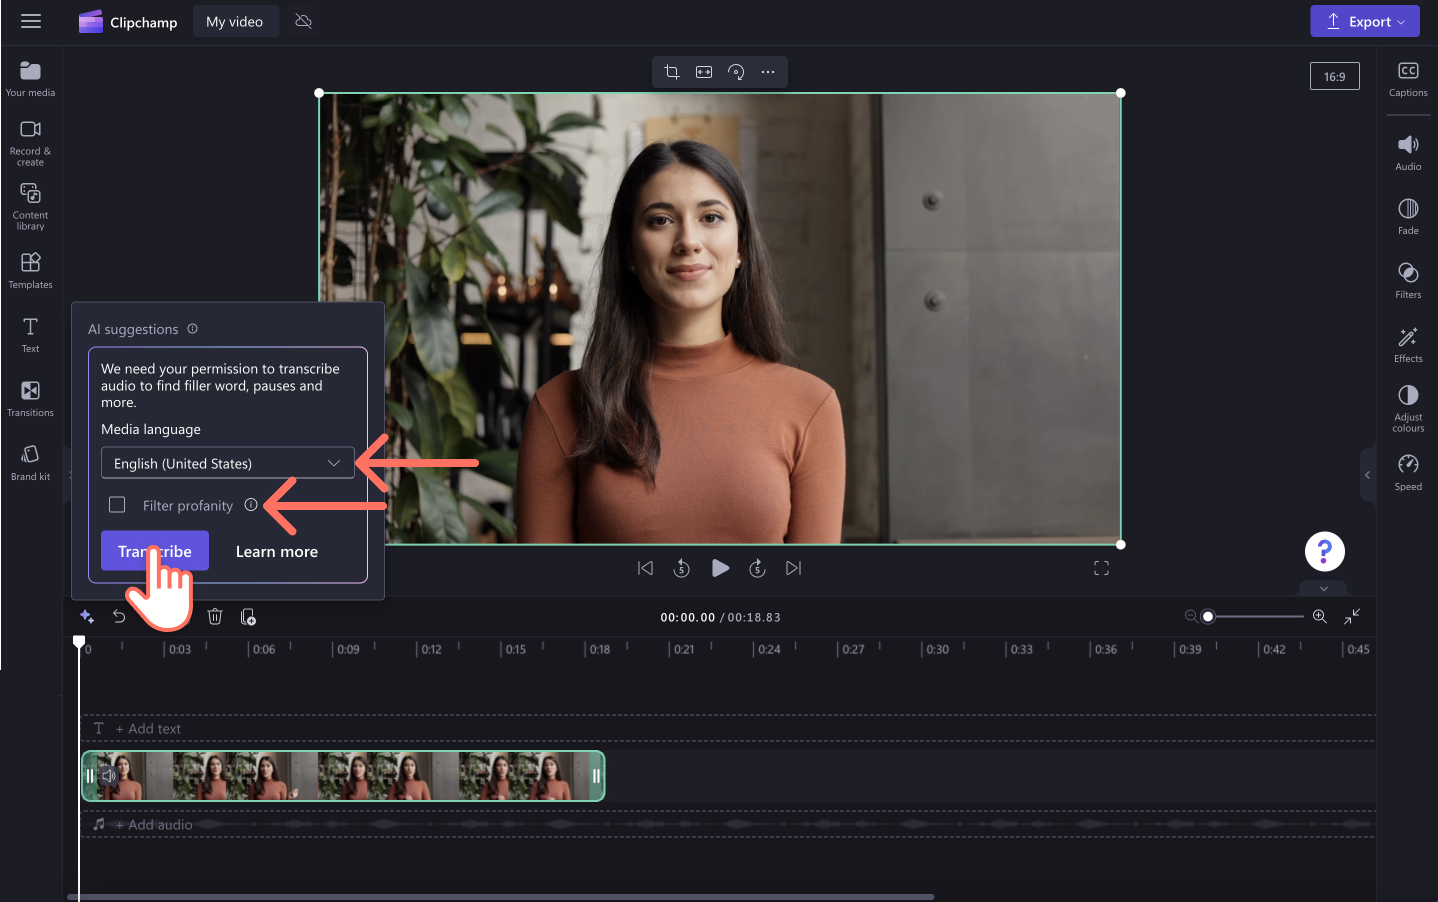1438x902 pixels.
Task: Click the fit/fill resize icon
Action: (x=704, y=72)
